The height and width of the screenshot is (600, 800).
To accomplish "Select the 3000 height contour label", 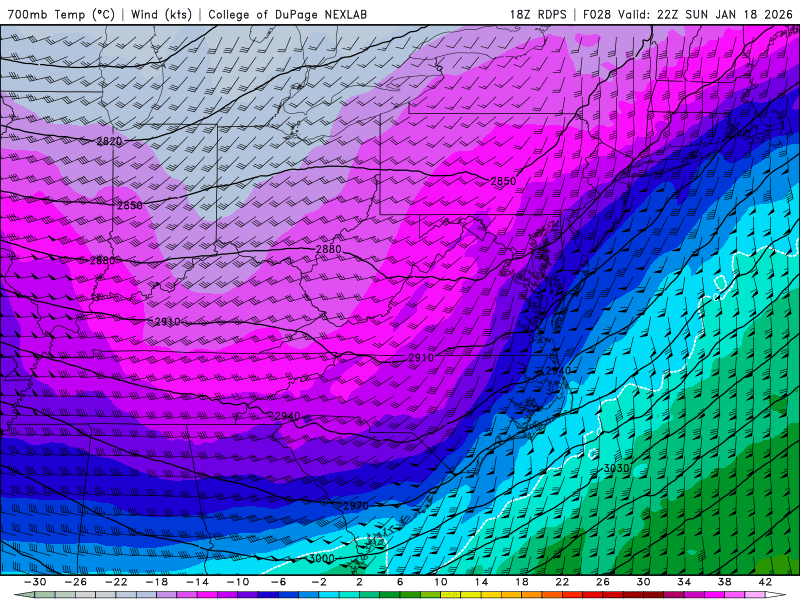I will pos(321,559).
